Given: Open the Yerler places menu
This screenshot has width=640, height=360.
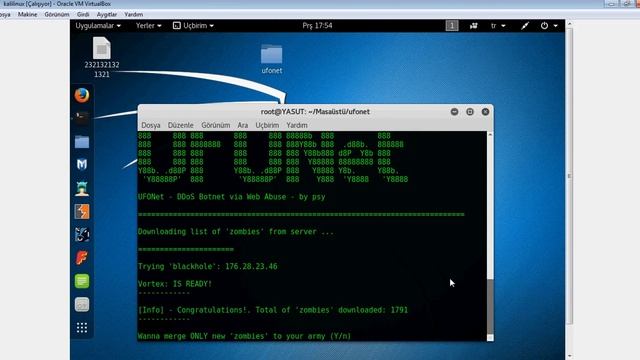Looking at the screenshot, I should pyautogui.click(x=148, y=26).
